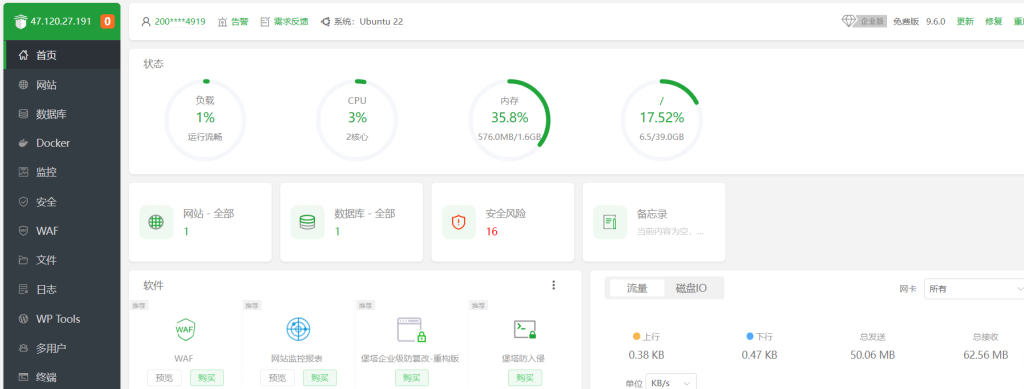Click the 修复 repair link

[993, 22]
